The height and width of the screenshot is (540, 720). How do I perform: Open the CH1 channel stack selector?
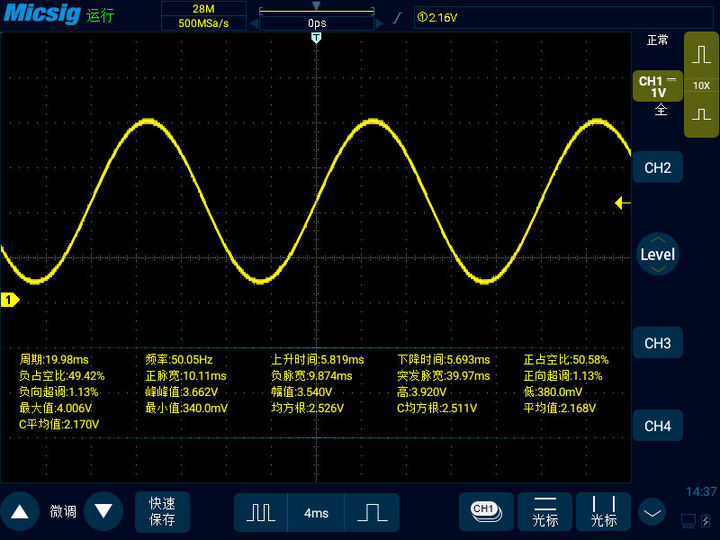pos(486,512)
